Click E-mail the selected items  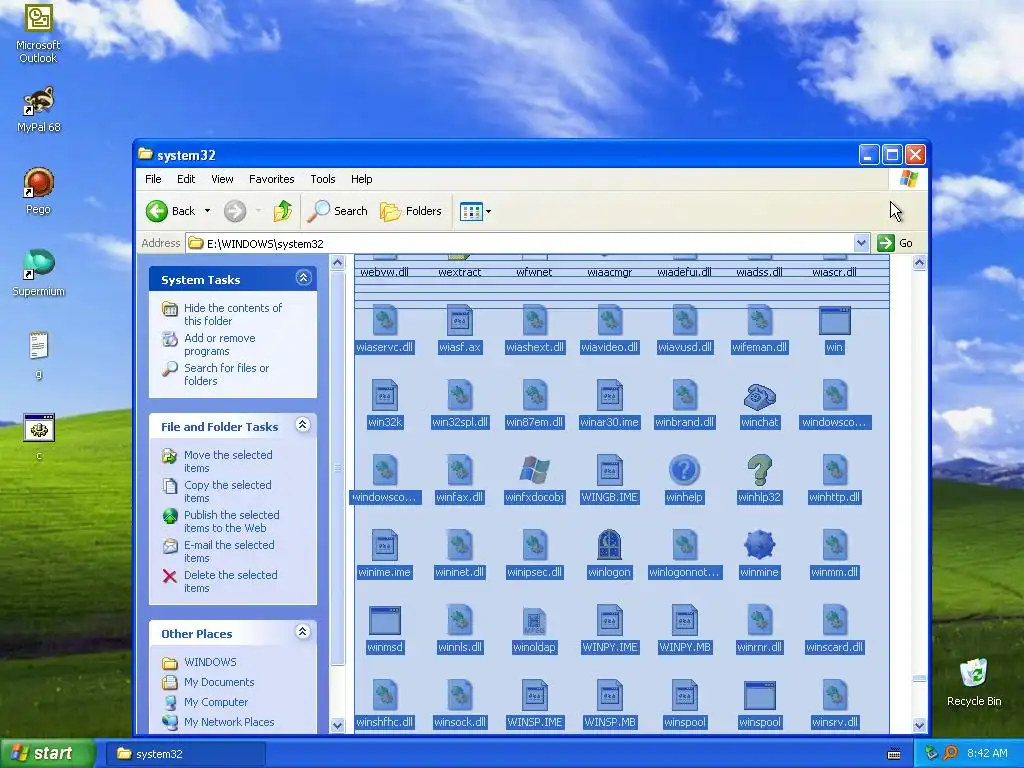coord(229,551)
